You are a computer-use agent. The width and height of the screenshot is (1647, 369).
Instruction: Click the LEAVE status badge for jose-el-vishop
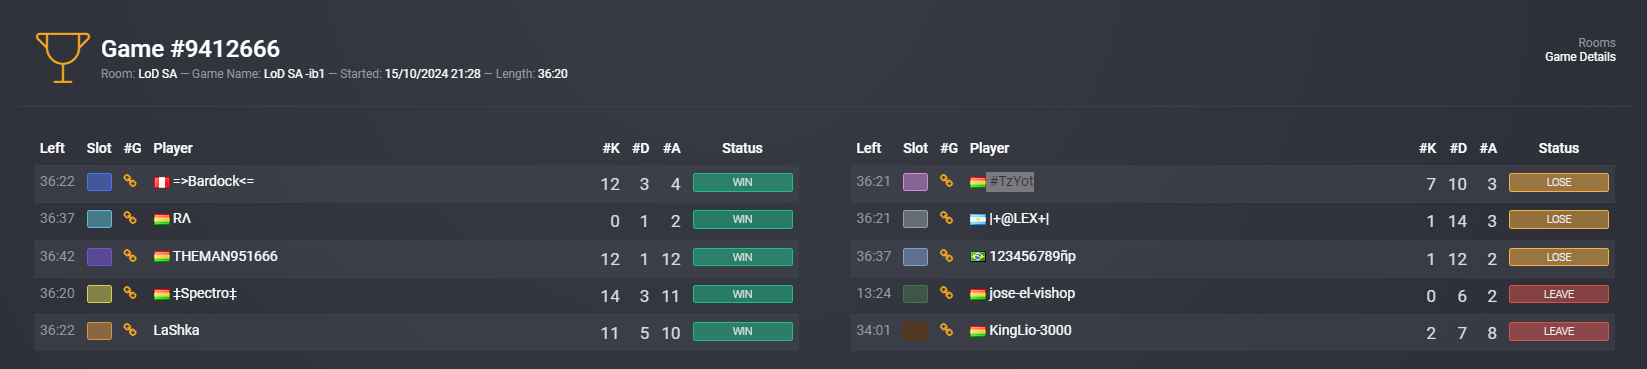pyautogui.click(x=1558, y=294)
